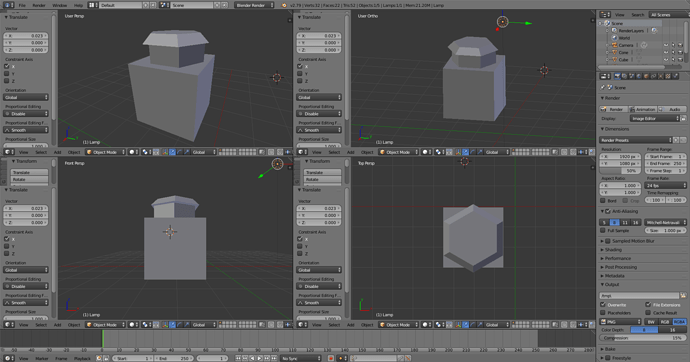Toggle Cube visibility eye icon in outliner
The width and height of the screenshot is (690, 362).
click(x=666, y=59)
